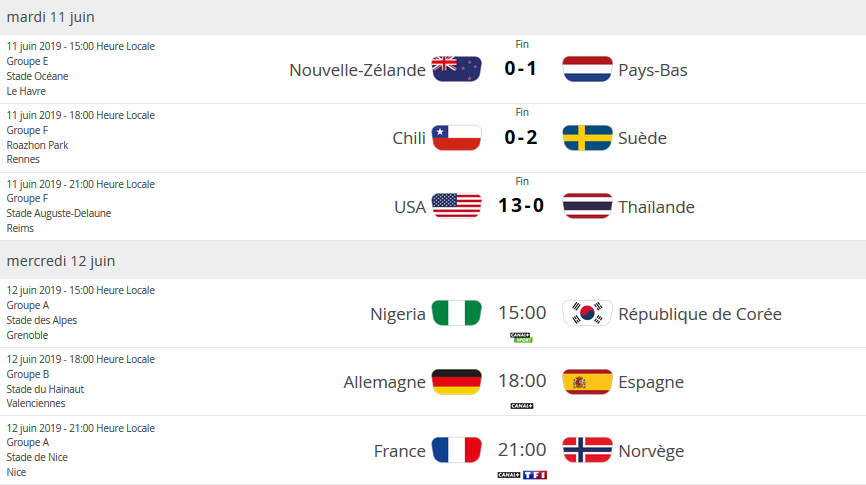866x485 pixels.
Task: Open the USA 13-0 Thaïlande score
Action: tap(521, 207)
